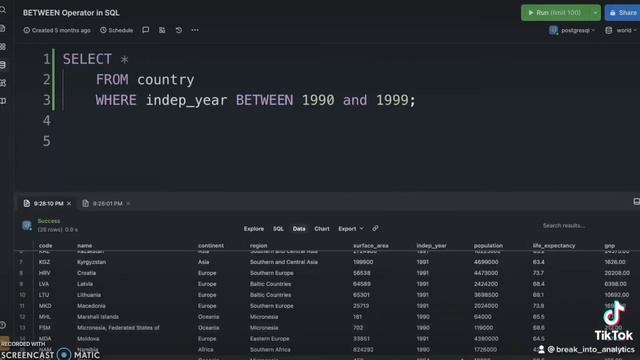Focus the Search results input field
Image resolution: width=640 pixels, height=360 pixels.
[x=564, y=225]
